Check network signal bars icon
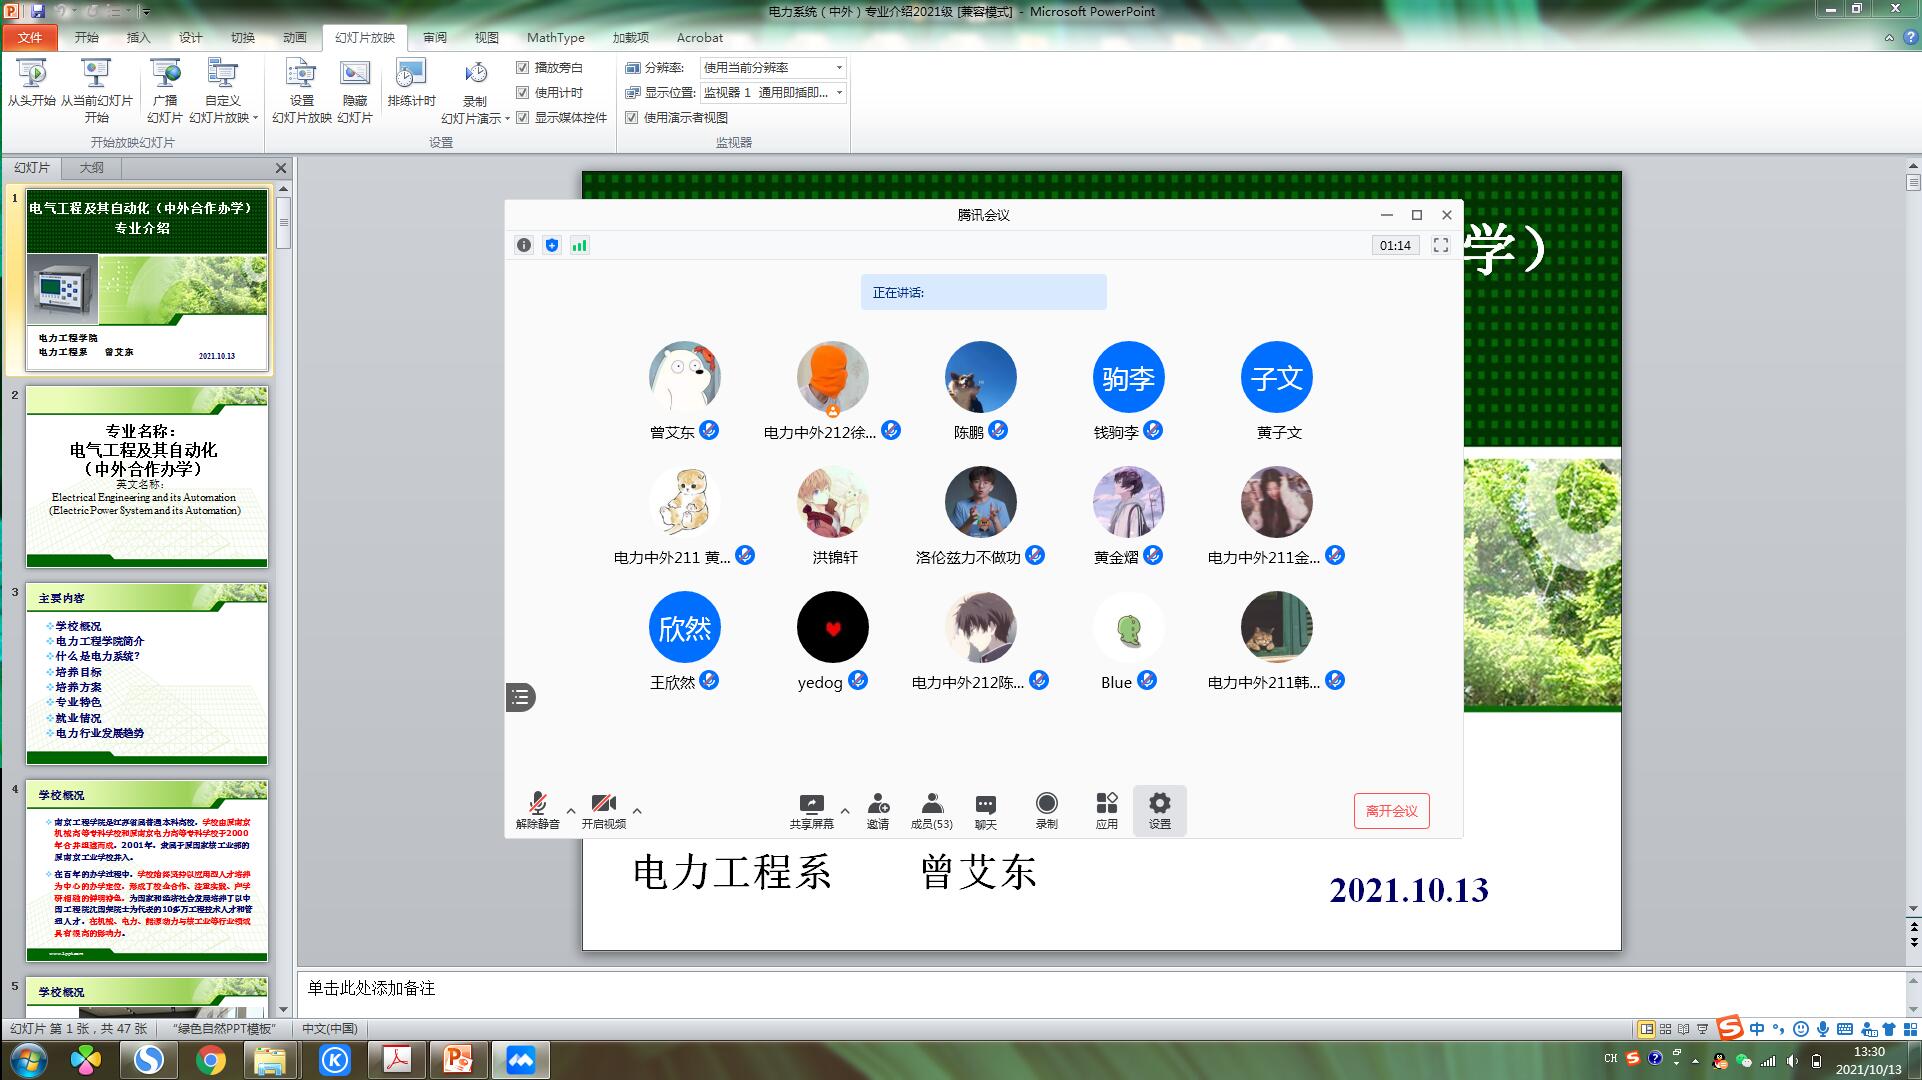The image size is (1922, 1080). (579, 245)
